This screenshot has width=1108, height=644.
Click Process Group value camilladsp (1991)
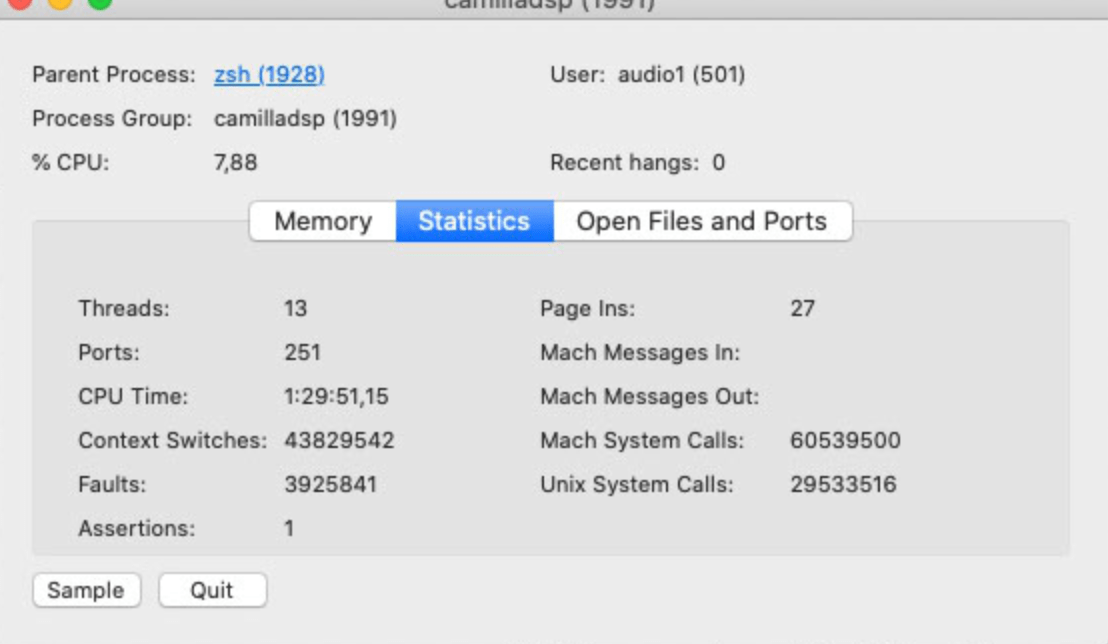pyautogui.click(x=305, y=118)
